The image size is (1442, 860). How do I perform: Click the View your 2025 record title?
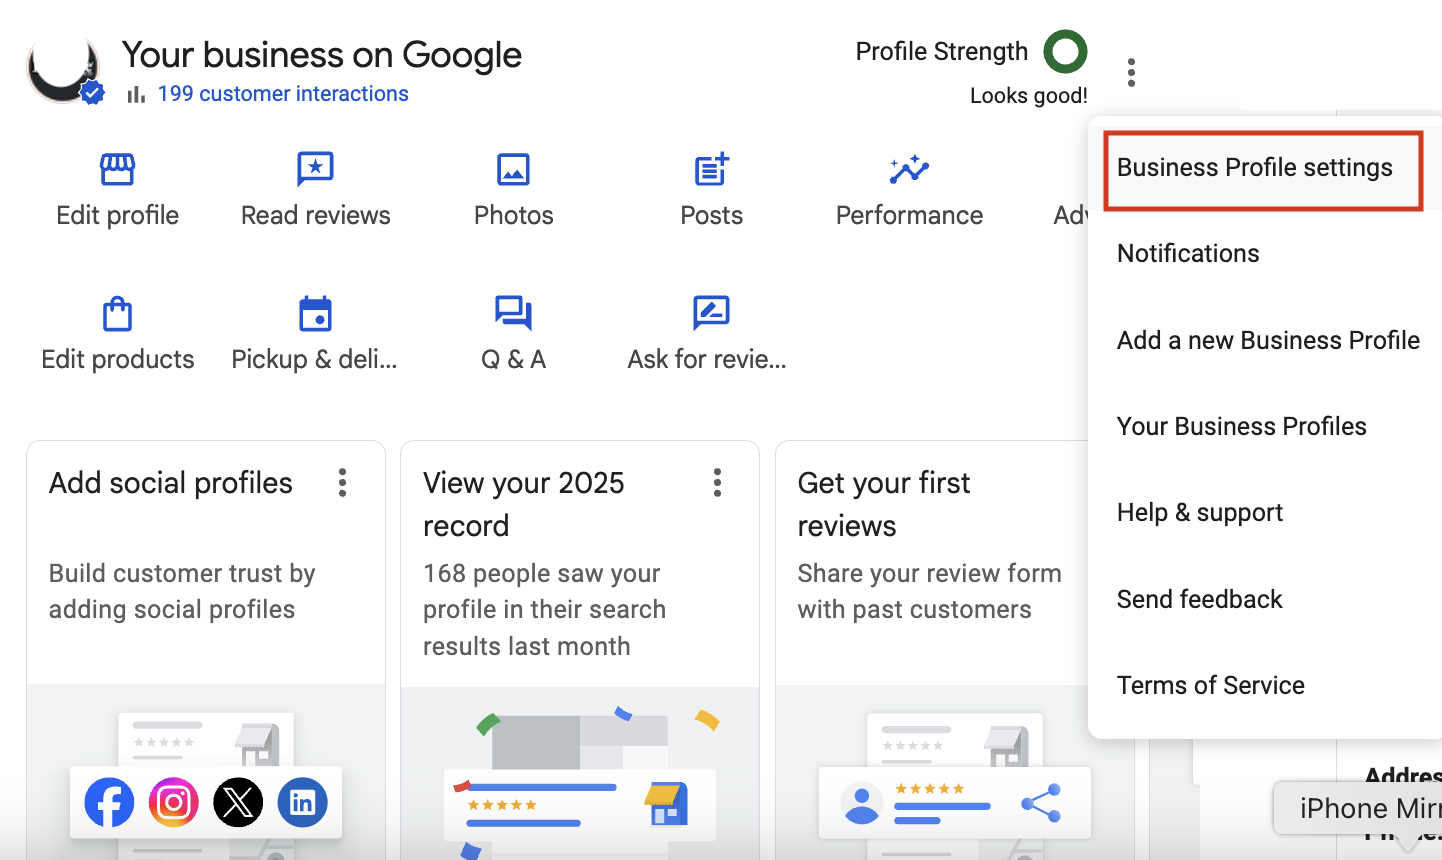pos(523,504)
